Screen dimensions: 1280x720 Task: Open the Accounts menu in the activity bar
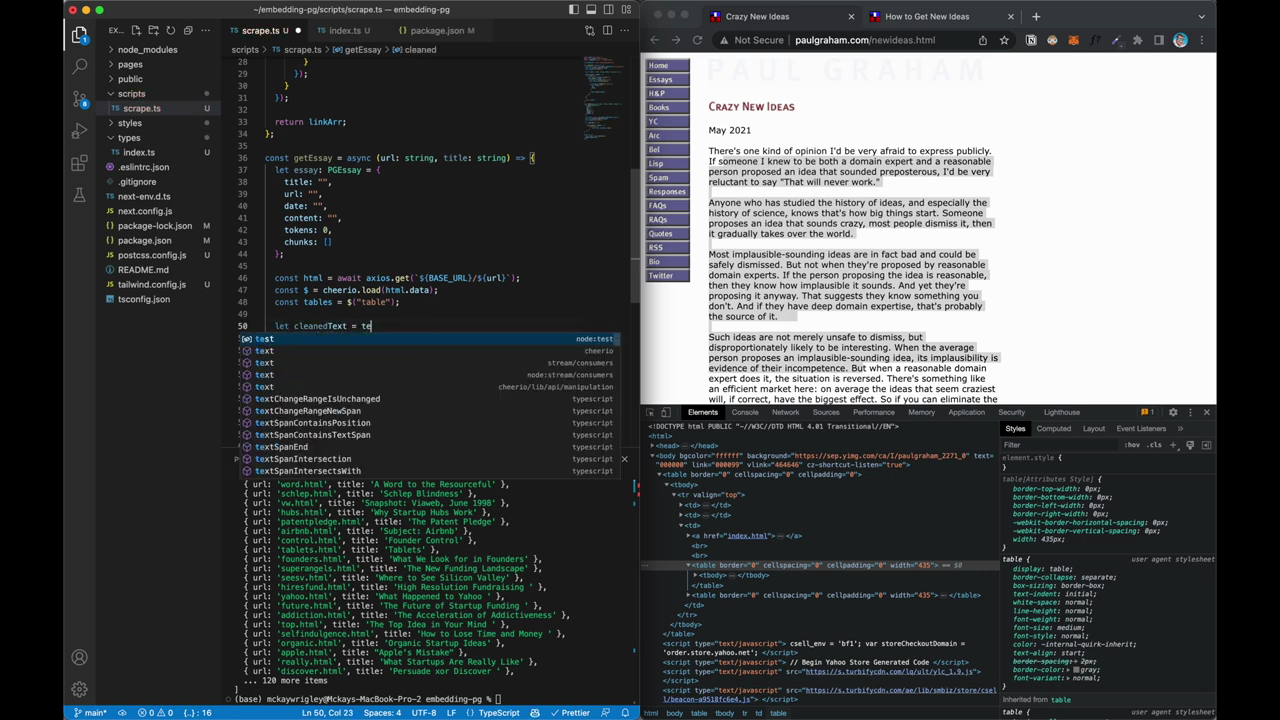[x=80, y=658]
